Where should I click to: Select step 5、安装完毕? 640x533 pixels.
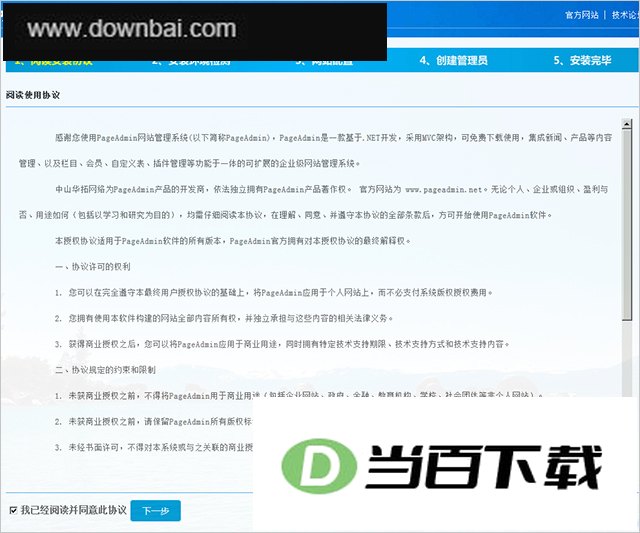582,60
